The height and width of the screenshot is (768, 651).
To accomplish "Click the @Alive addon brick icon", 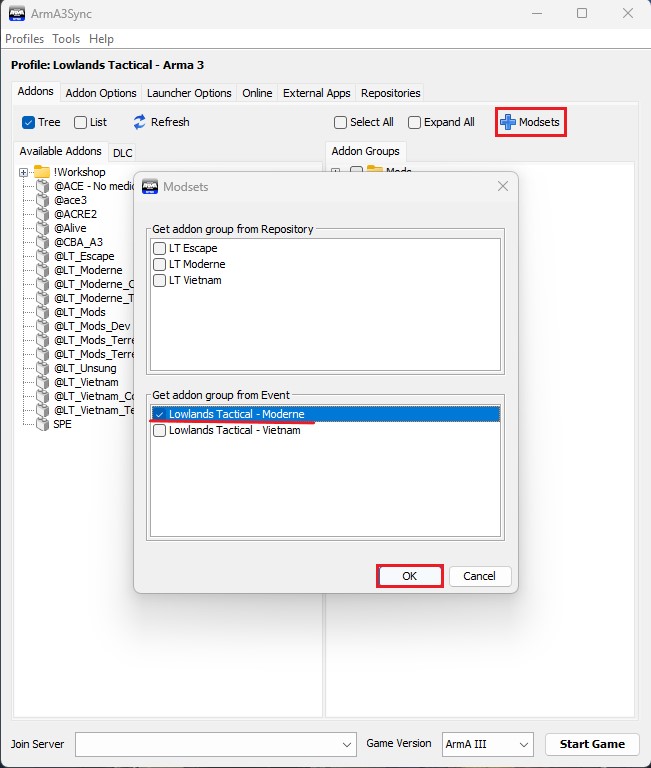I will [x=41, y=228].
